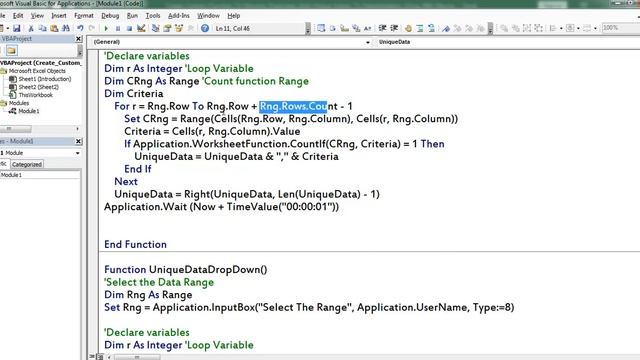Select ThisWorkbook in the project tree
Screen dimensions: 640x360
coord(36,95)
